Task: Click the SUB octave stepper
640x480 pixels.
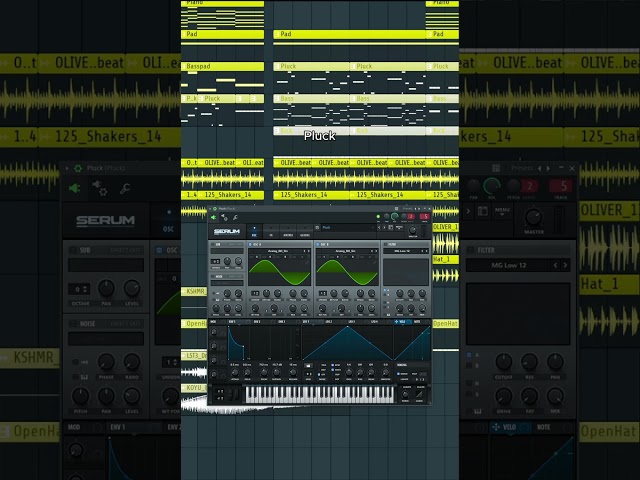Action: tap(215, 262)
